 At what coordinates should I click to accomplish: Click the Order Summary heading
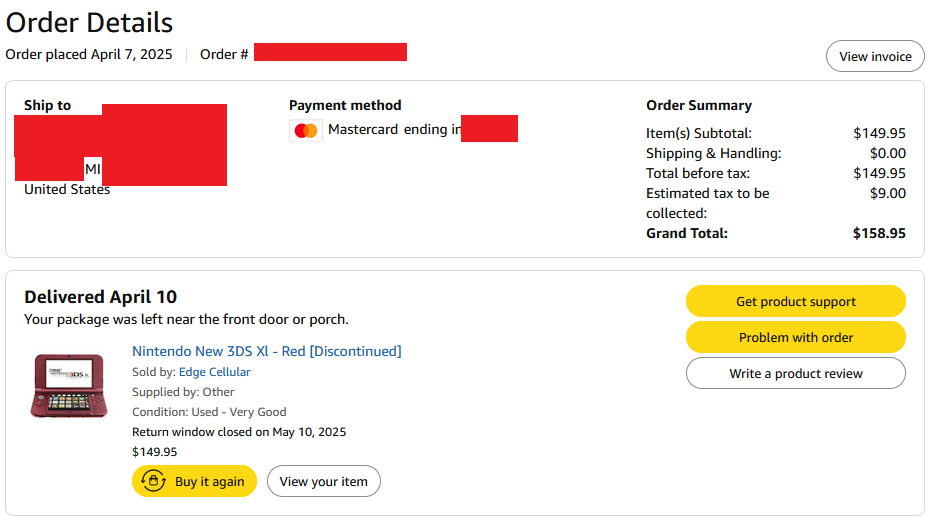[x=699, y=105]
